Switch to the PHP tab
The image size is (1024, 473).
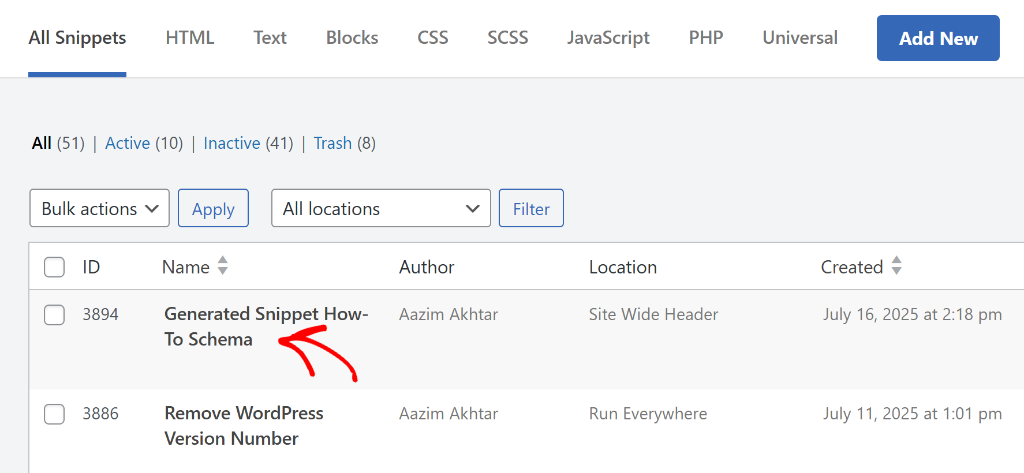706,38
